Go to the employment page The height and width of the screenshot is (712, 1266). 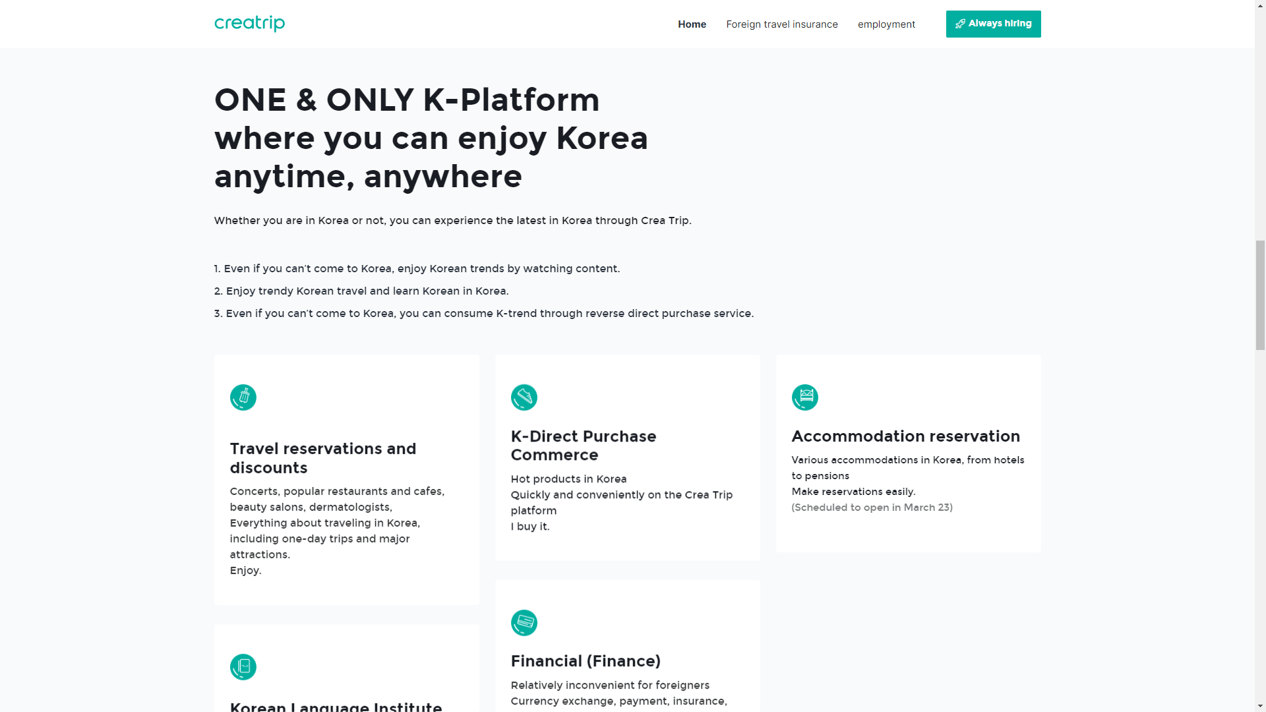[886, 24]
